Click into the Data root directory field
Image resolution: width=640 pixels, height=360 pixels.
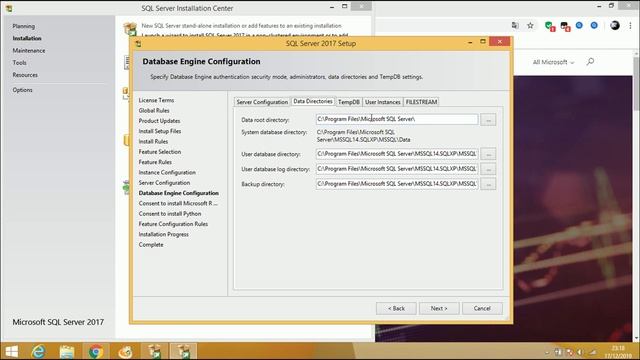397,119
